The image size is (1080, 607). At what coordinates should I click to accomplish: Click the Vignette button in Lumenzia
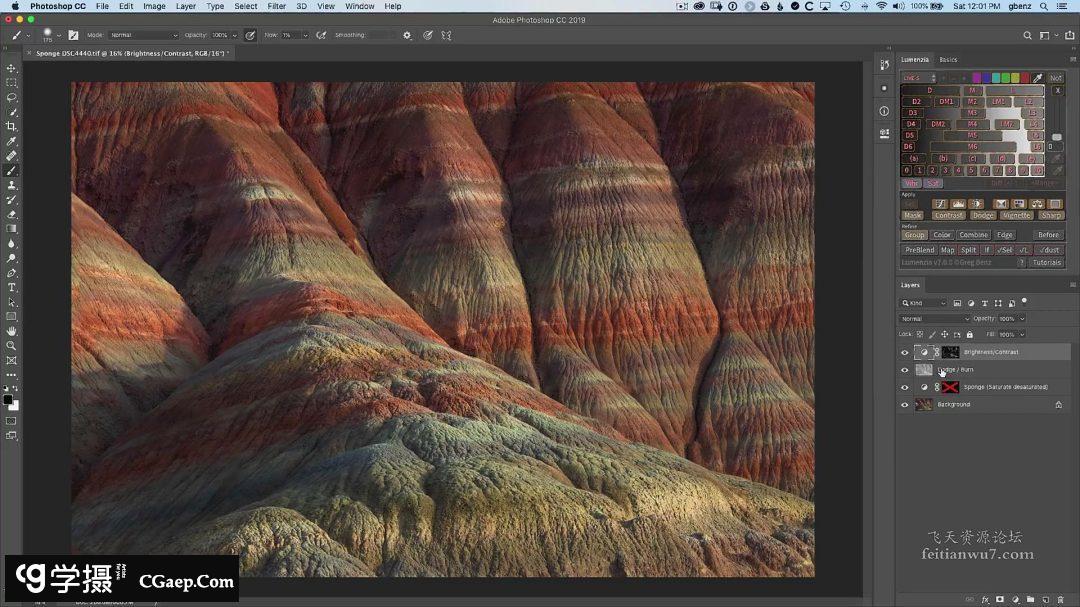coord(1016,215)
